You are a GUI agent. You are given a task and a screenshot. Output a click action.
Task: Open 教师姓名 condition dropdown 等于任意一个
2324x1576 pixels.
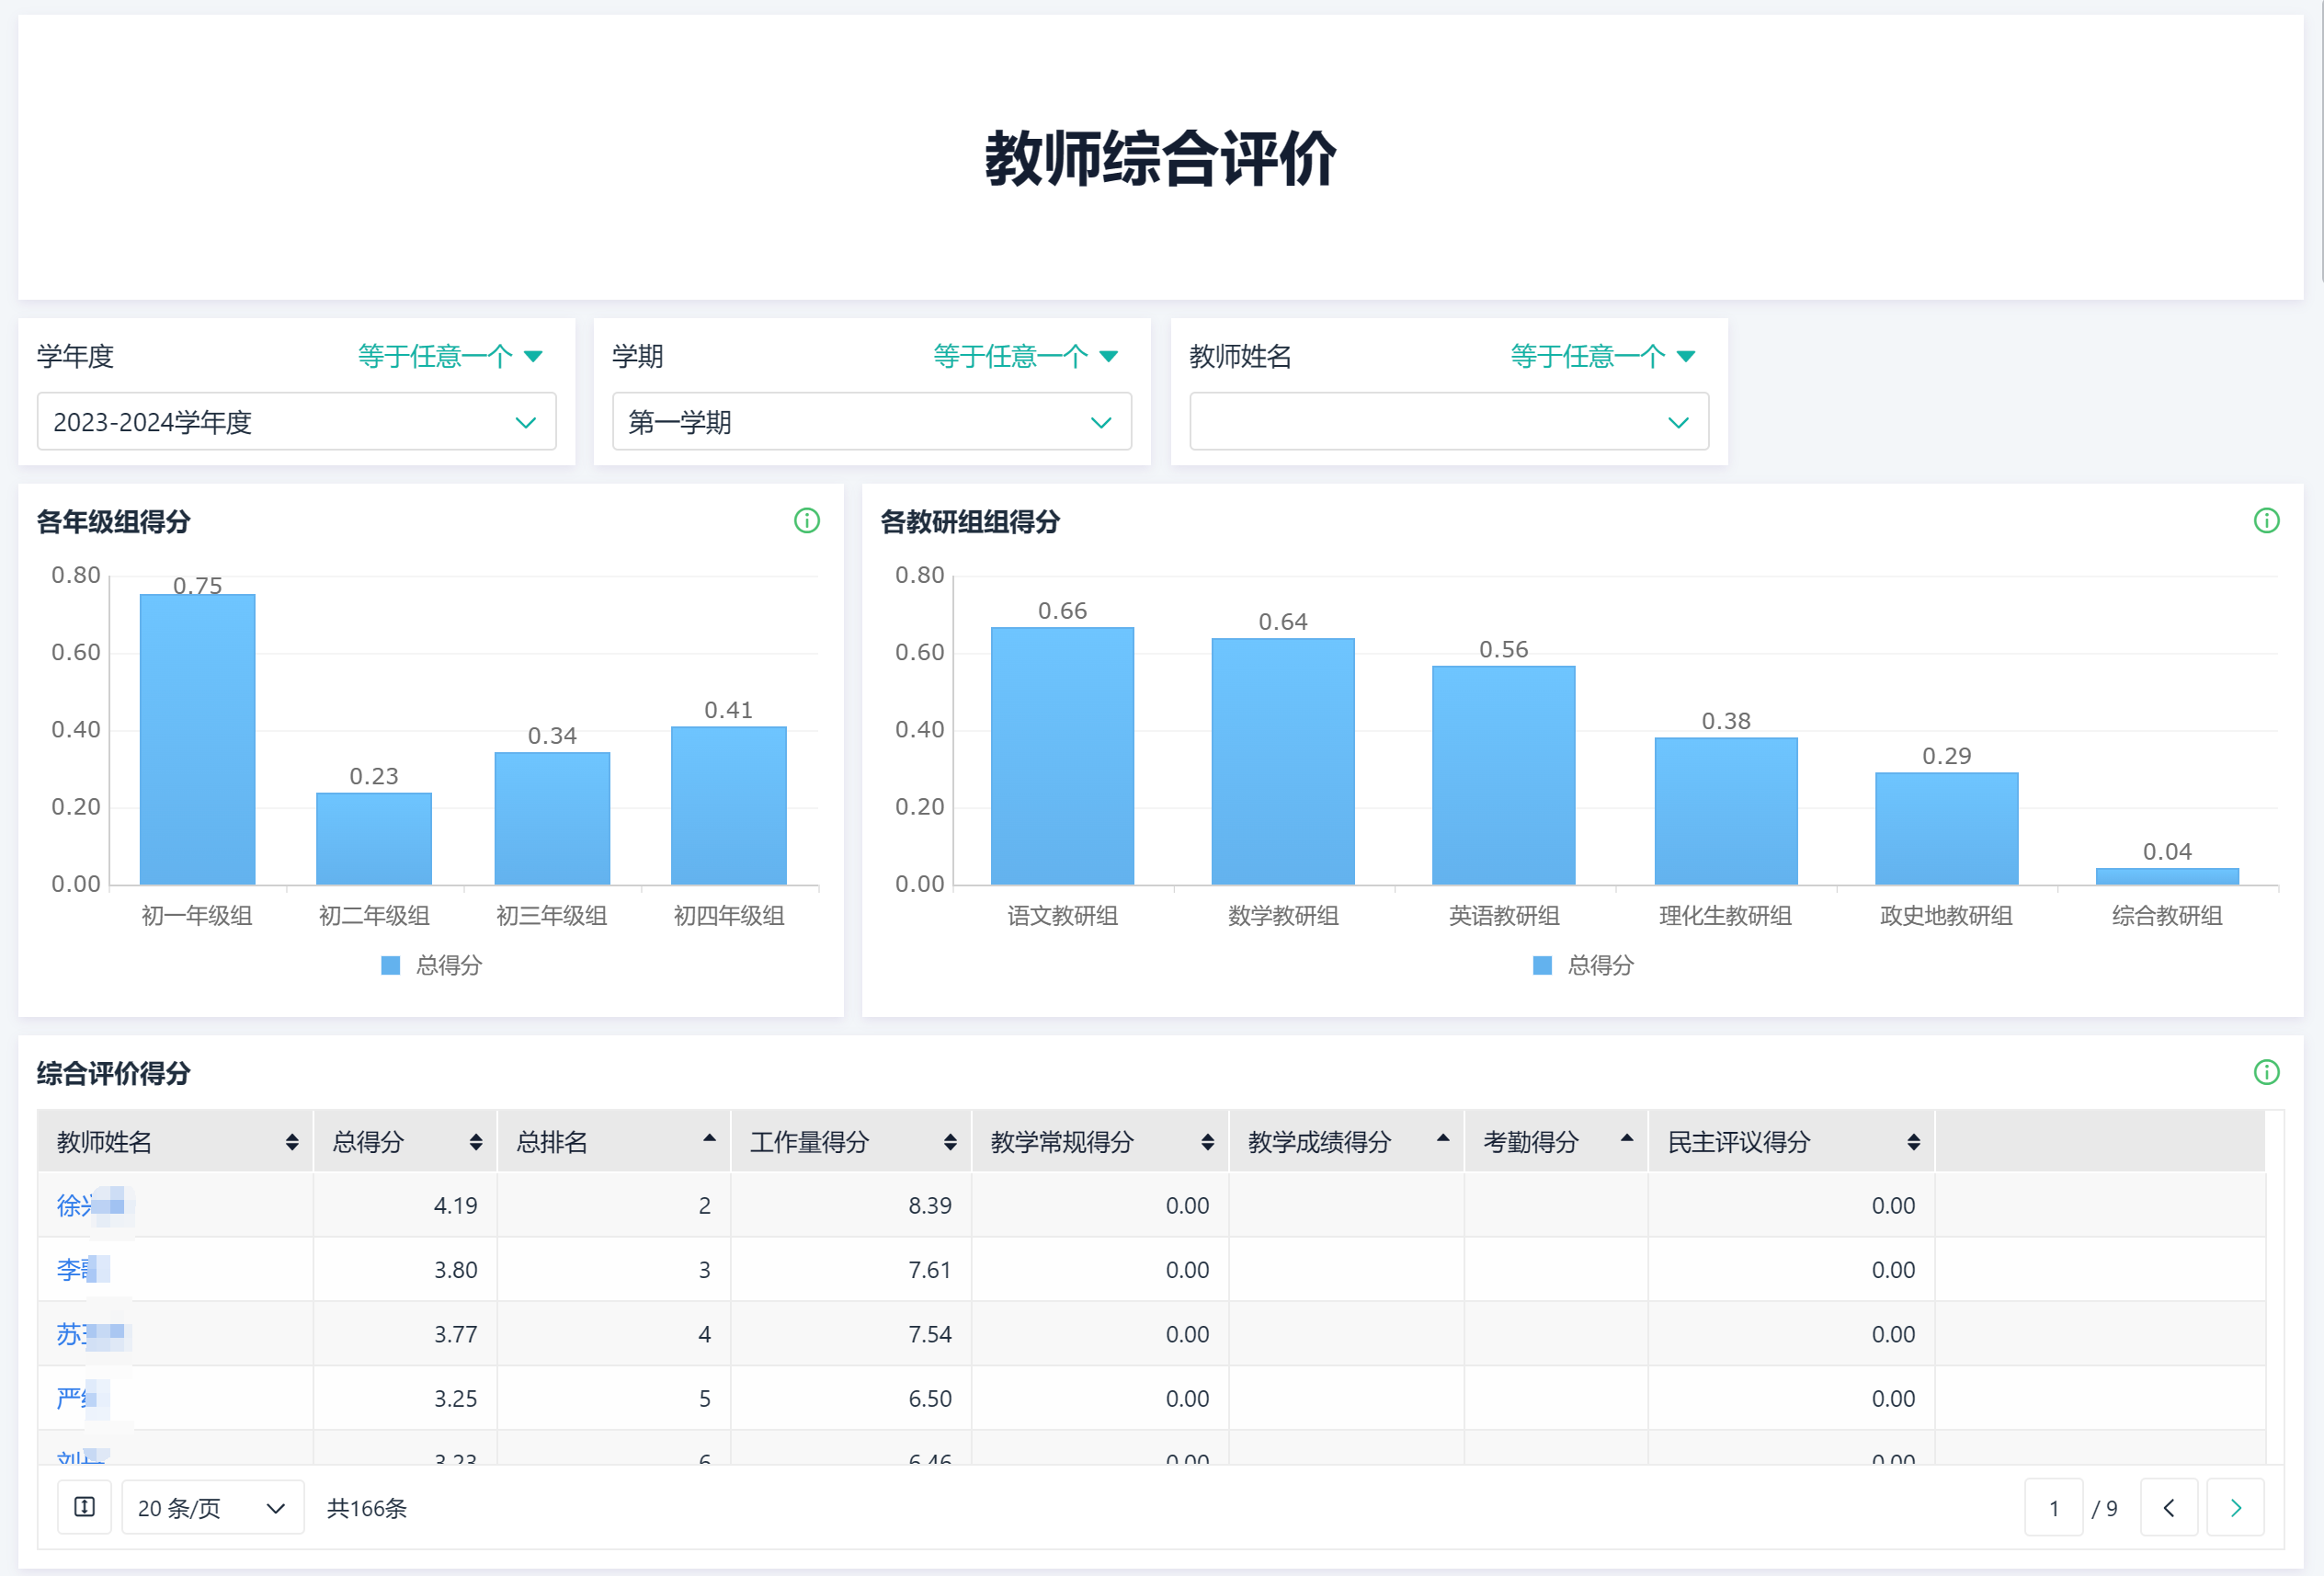[1602, 356]
